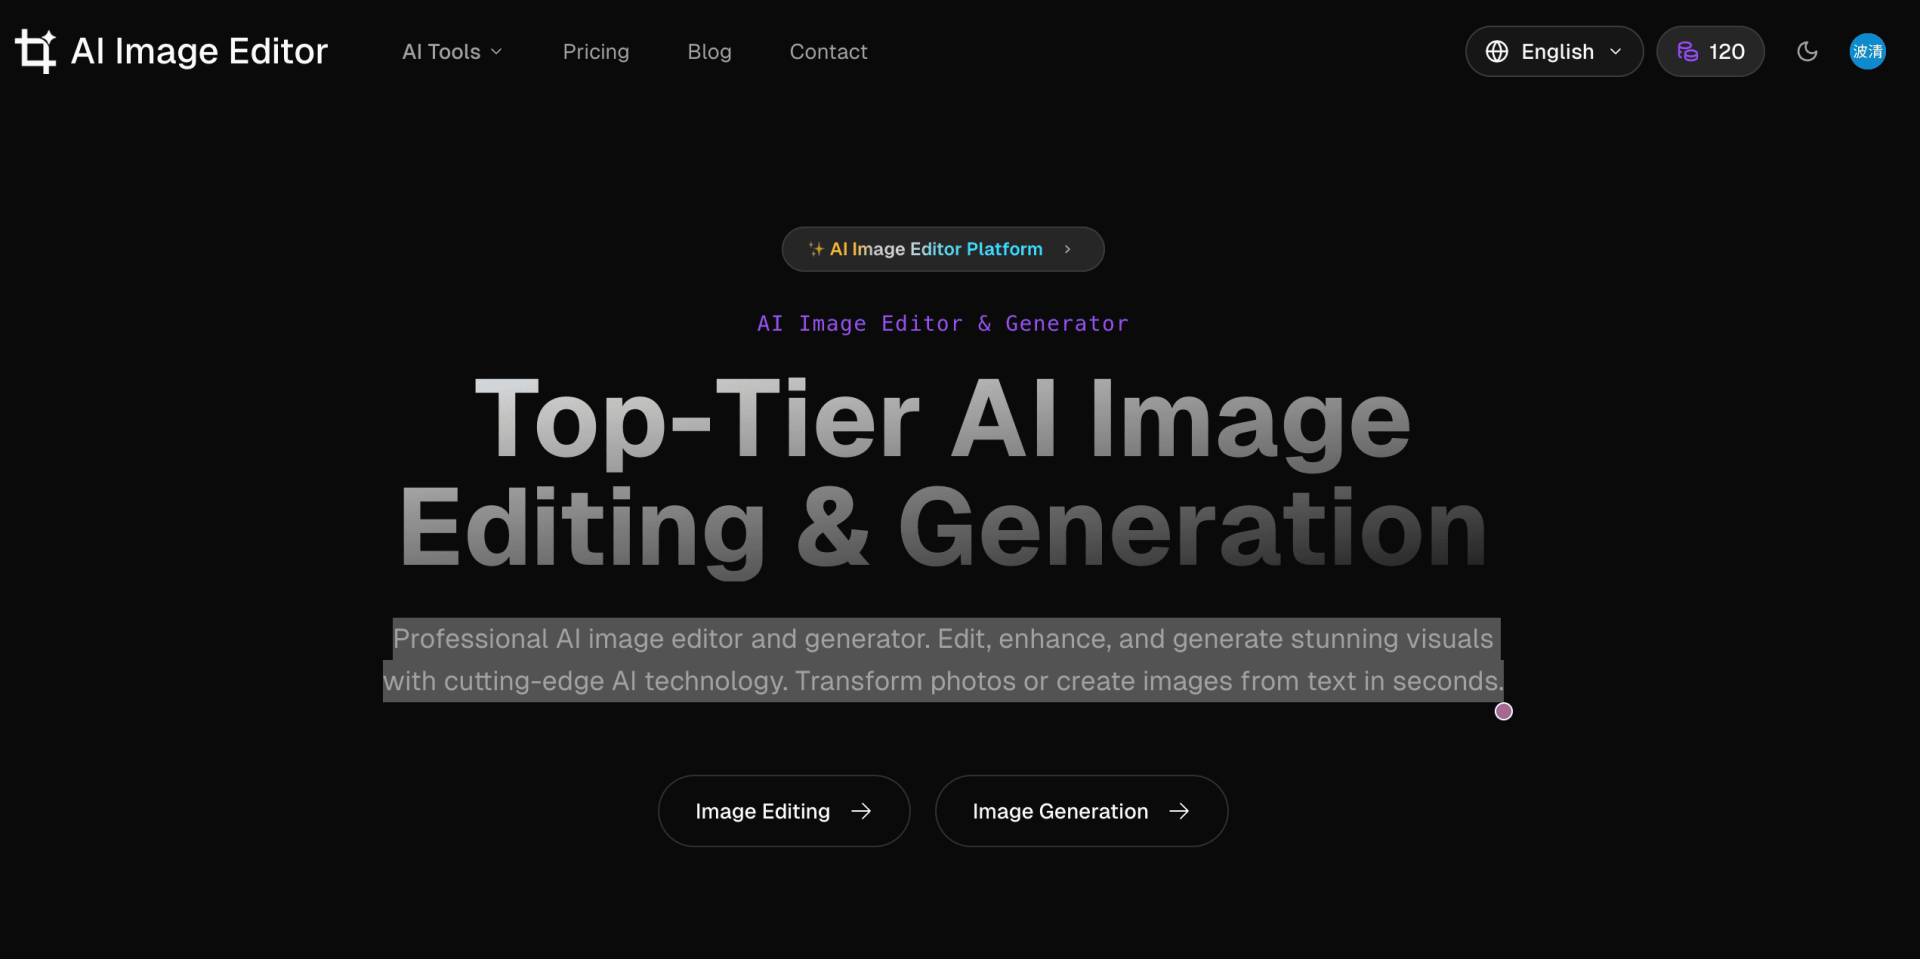Click the credits coin icon

tap(1687, 52)
